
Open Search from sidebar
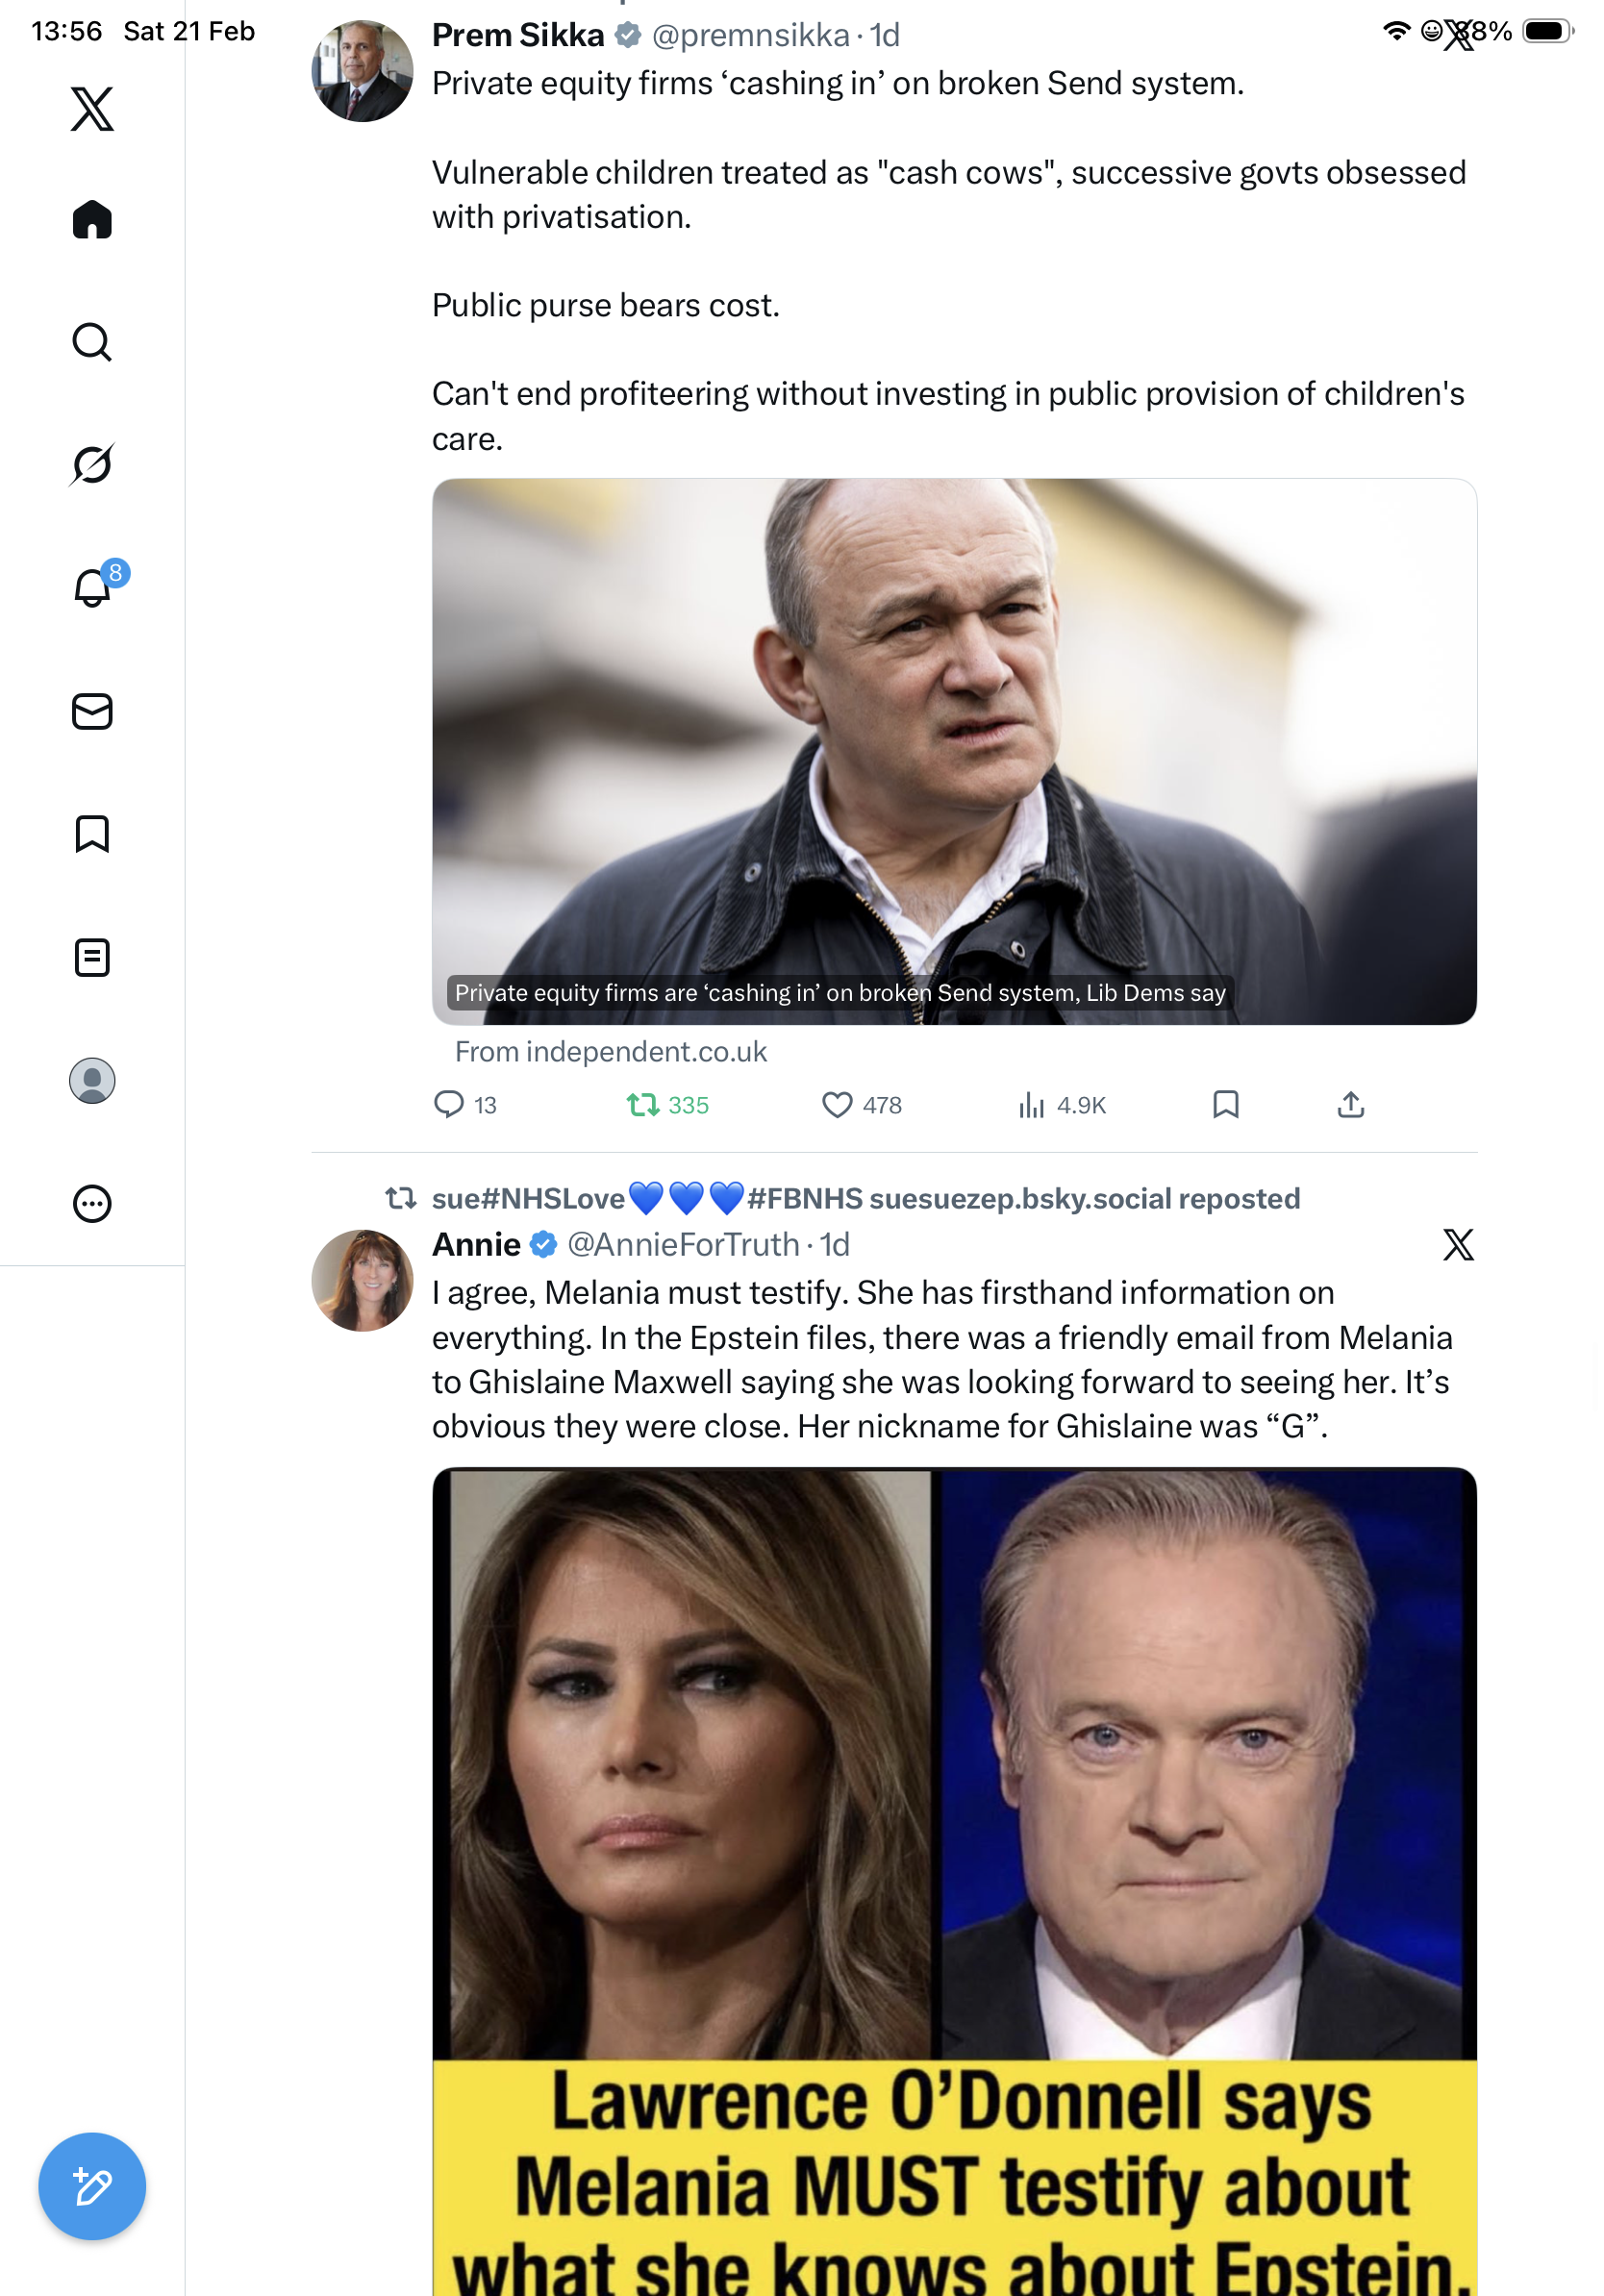[x=92, y=342]
